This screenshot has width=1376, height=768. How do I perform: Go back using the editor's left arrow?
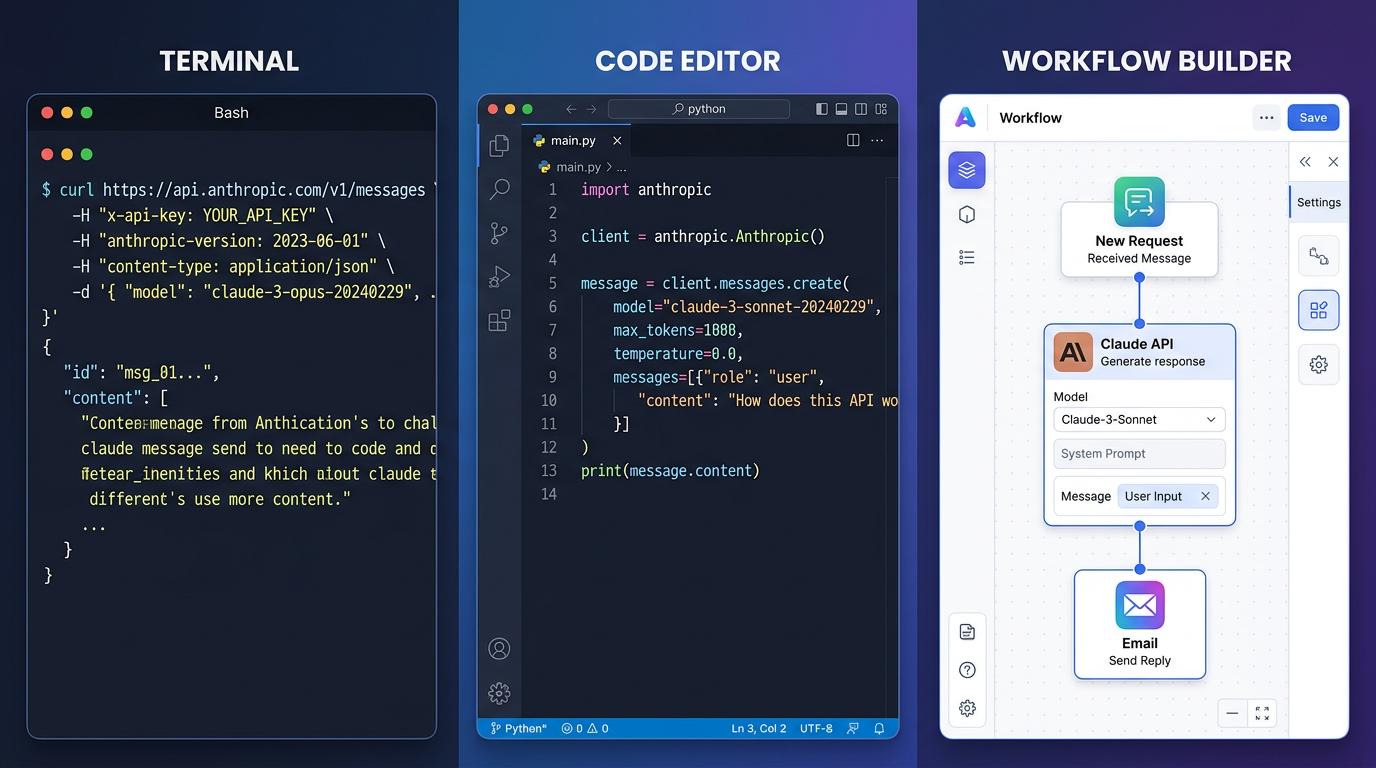click(571, 109)
